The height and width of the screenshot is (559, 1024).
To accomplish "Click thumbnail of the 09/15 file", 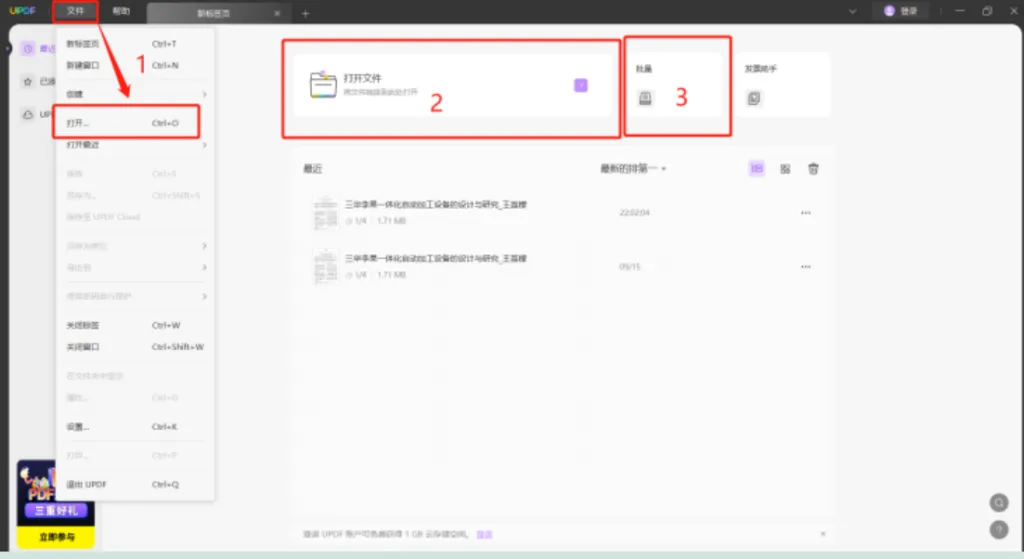I will (x=325, y=266).
